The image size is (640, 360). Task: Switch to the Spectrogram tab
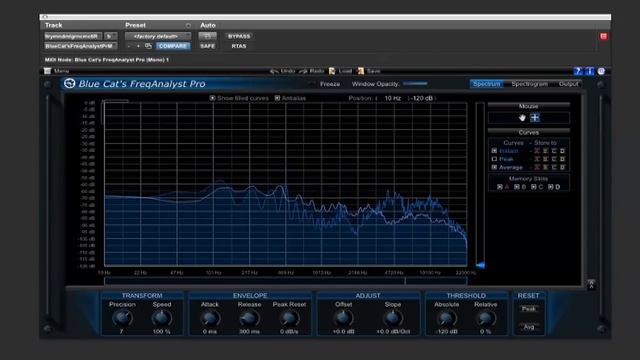click(x=529, y=84)
